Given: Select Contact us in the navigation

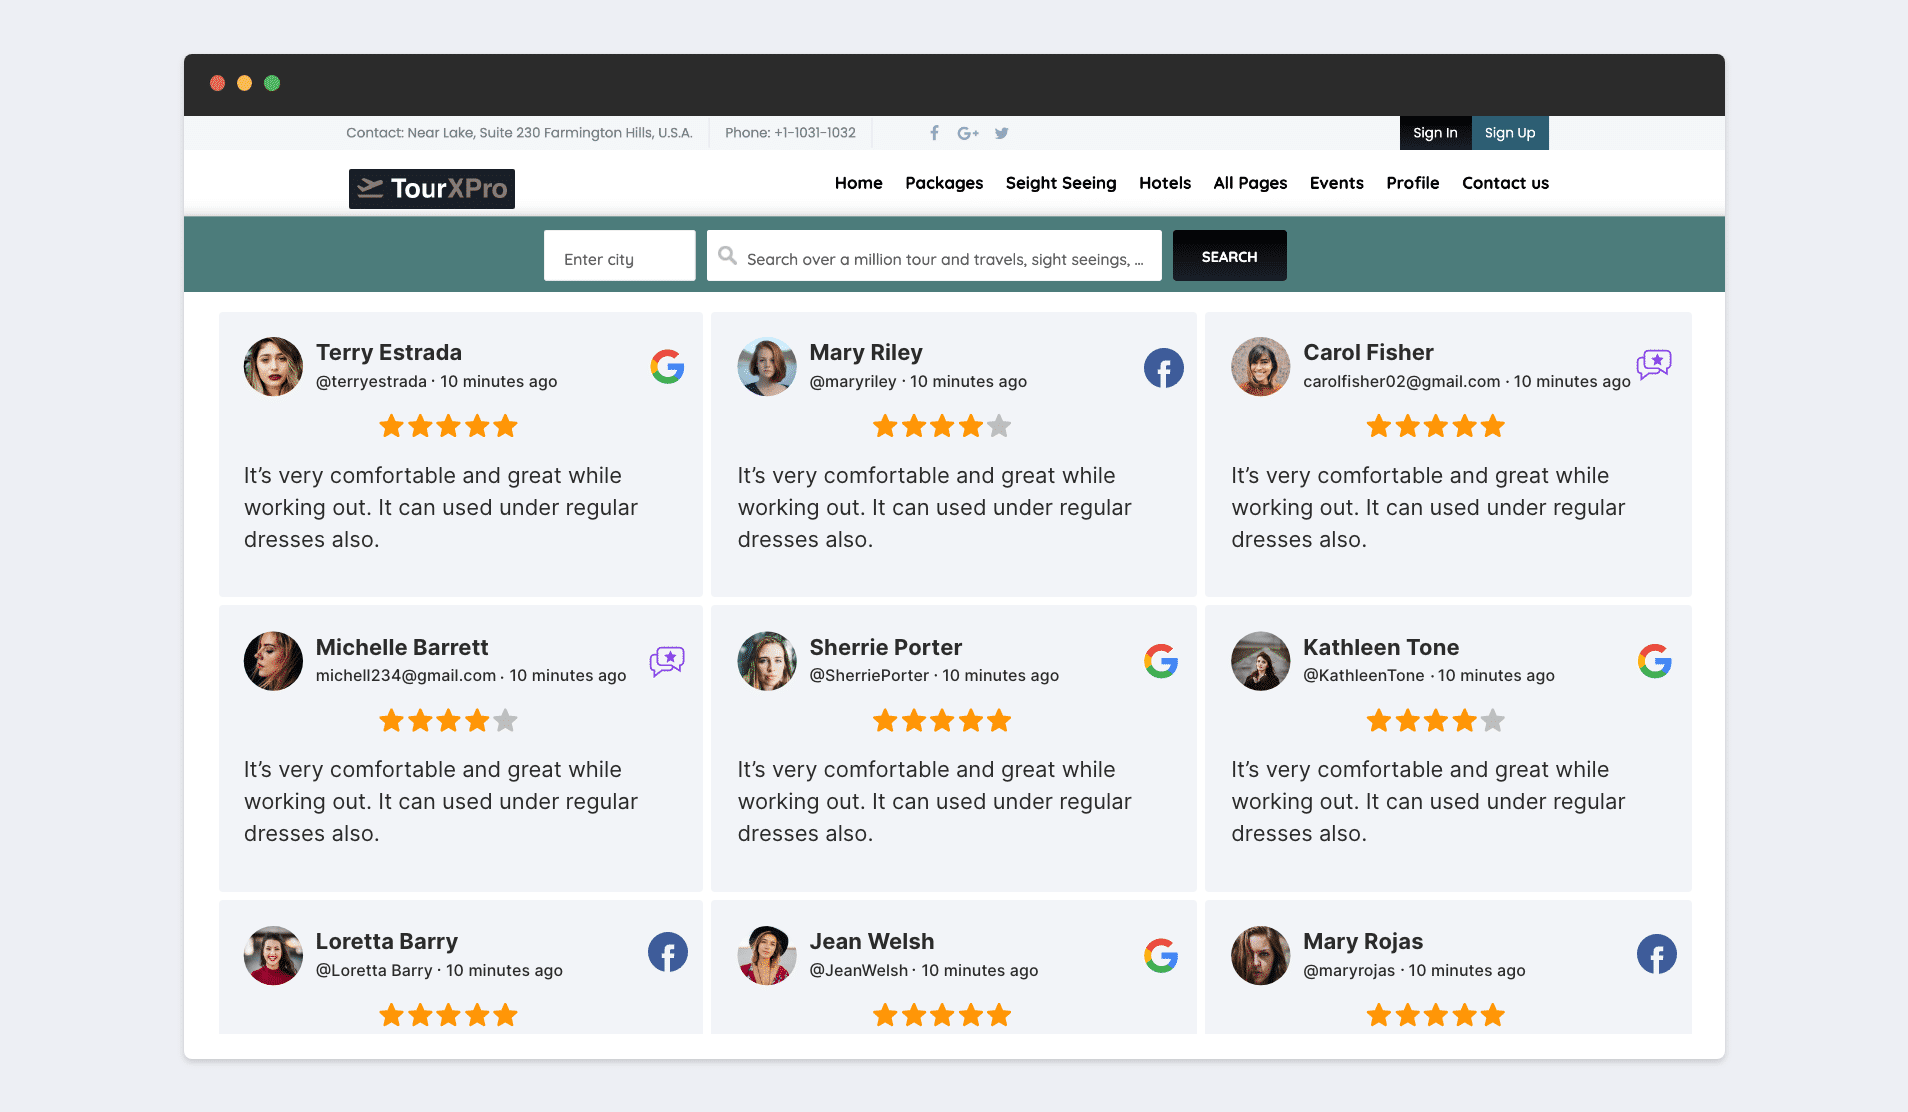Looking at the screenshot, I should click(x=1505, y=183).
